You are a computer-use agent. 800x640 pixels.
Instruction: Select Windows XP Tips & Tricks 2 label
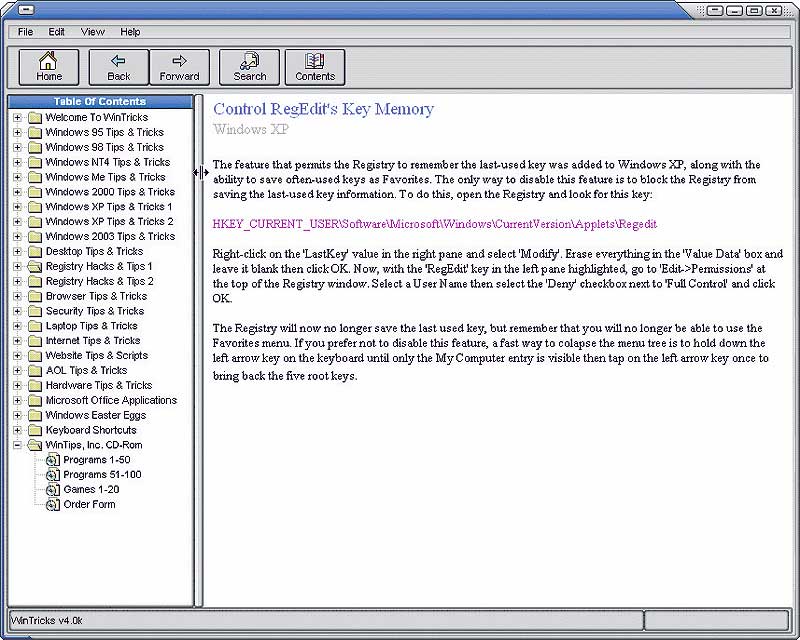pos(109,221)
